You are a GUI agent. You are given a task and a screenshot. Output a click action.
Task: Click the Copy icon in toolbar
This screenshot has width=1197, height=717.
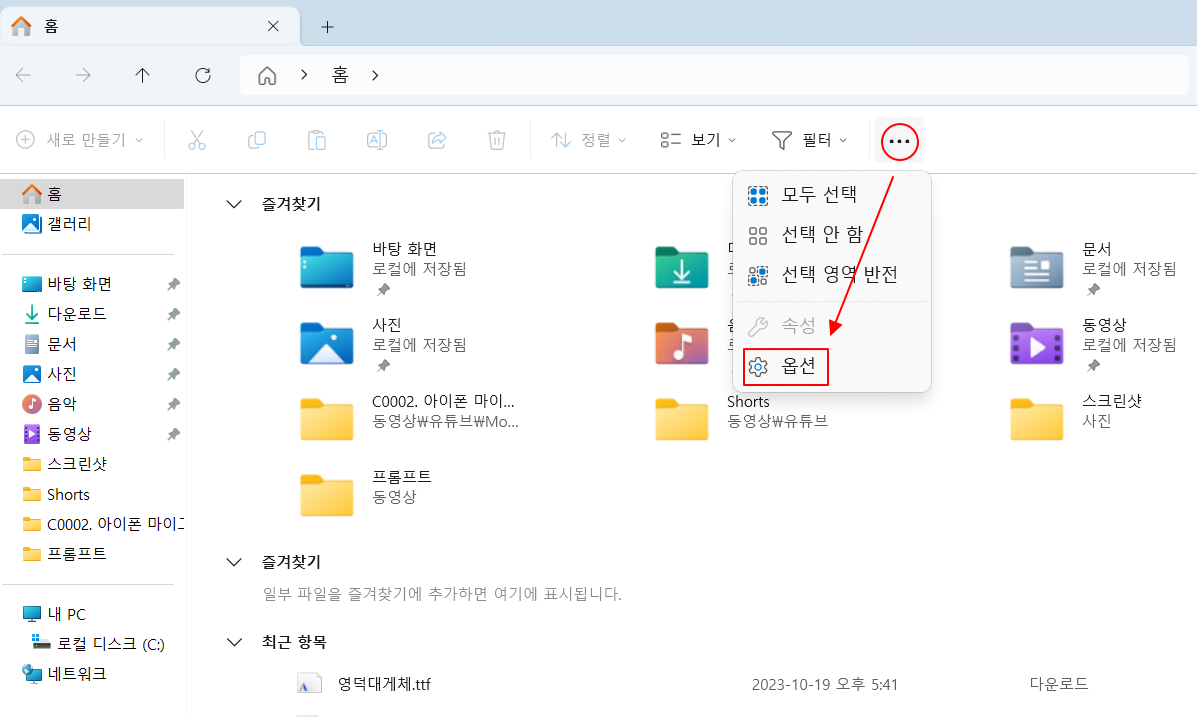257,140
